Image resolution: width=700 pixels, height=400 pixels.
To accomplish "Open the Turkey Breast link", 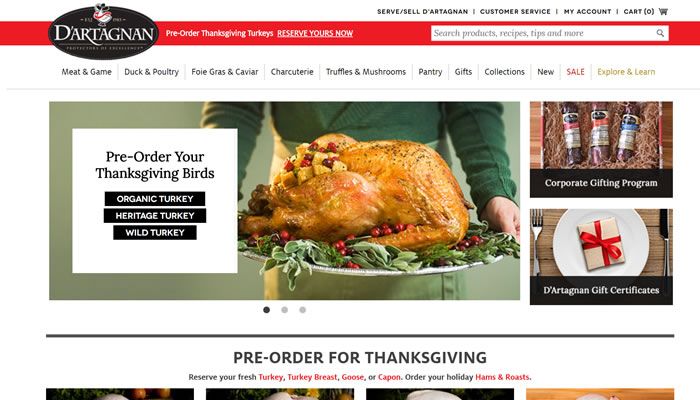I will [x=312, y=377].
